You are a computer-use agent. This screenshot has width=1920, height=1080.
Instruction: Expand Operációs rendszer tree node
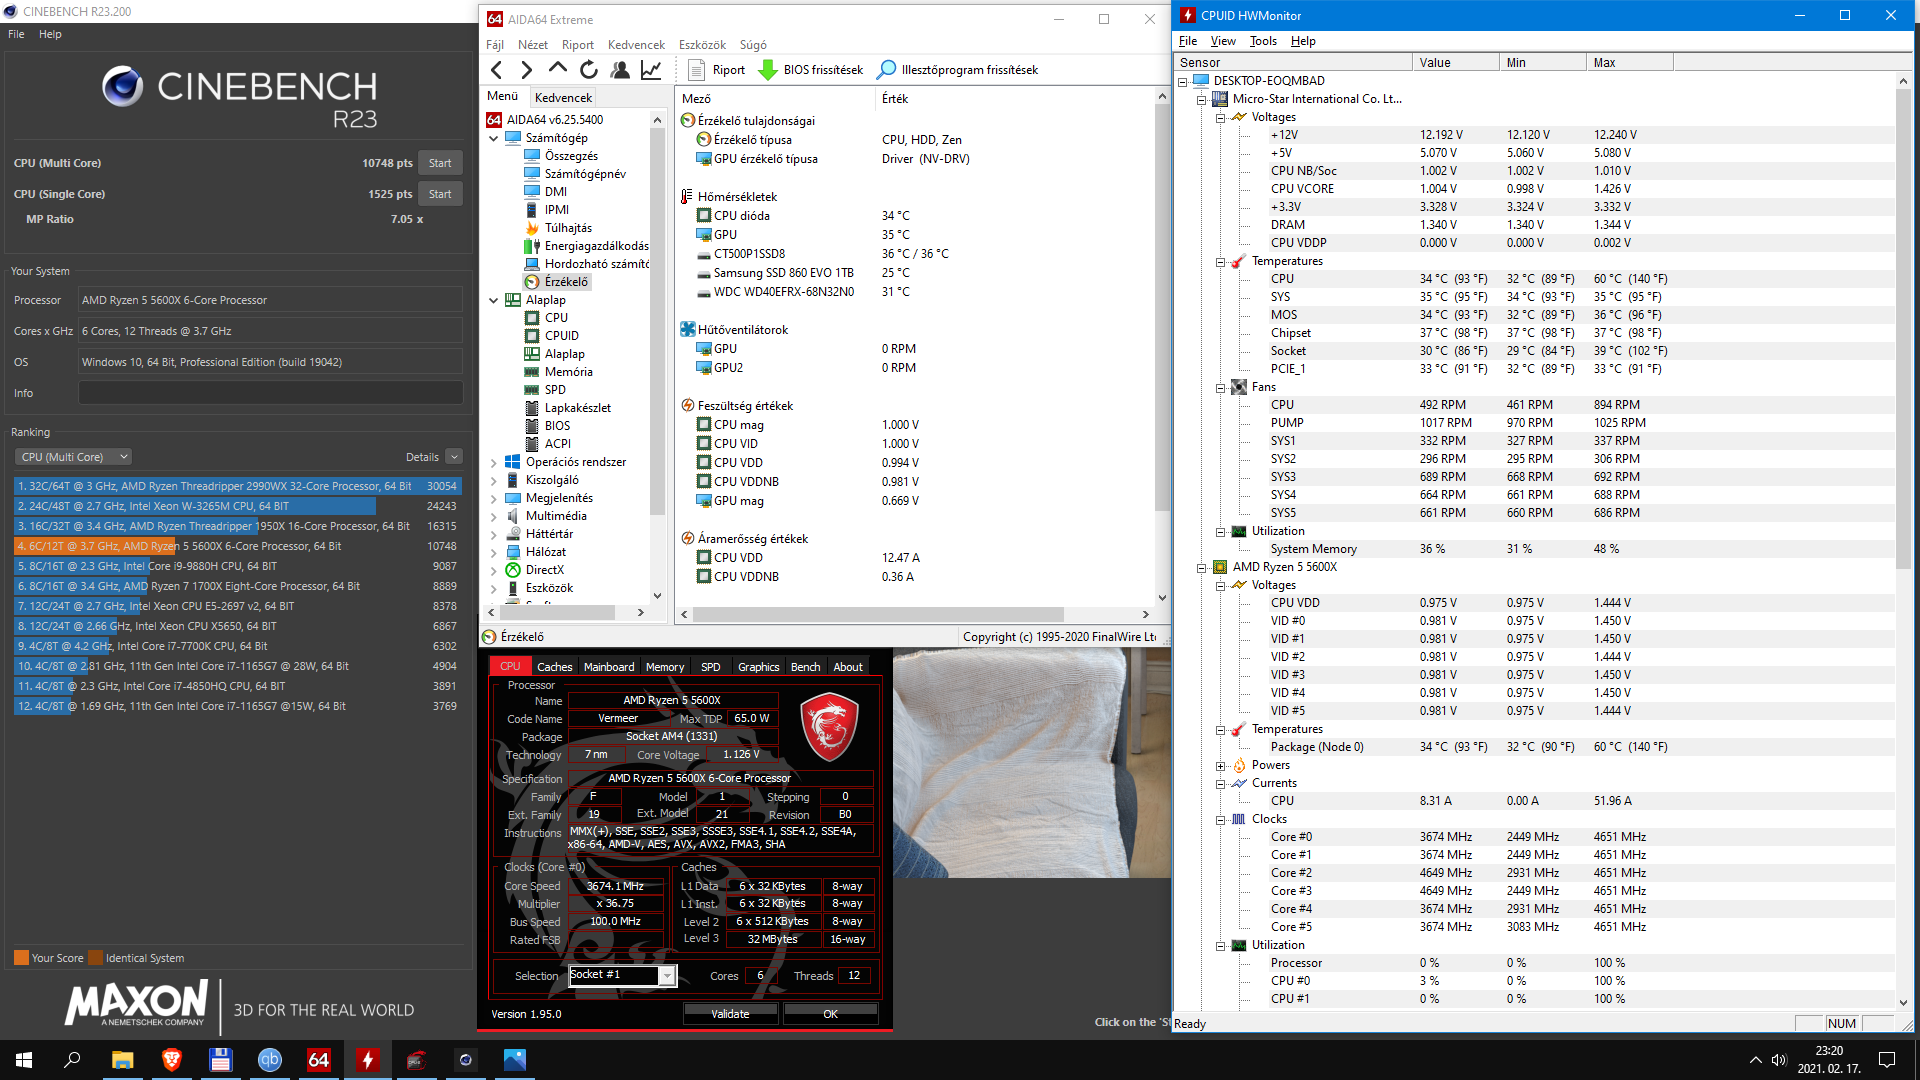pos(494,462)
